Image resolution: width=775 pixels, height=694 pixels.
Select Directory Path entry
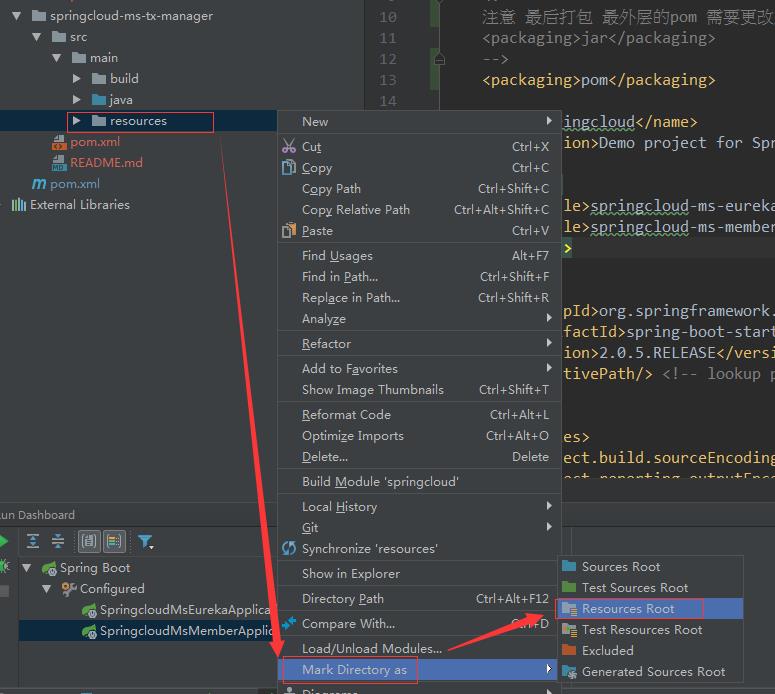(x=420, y=599)
